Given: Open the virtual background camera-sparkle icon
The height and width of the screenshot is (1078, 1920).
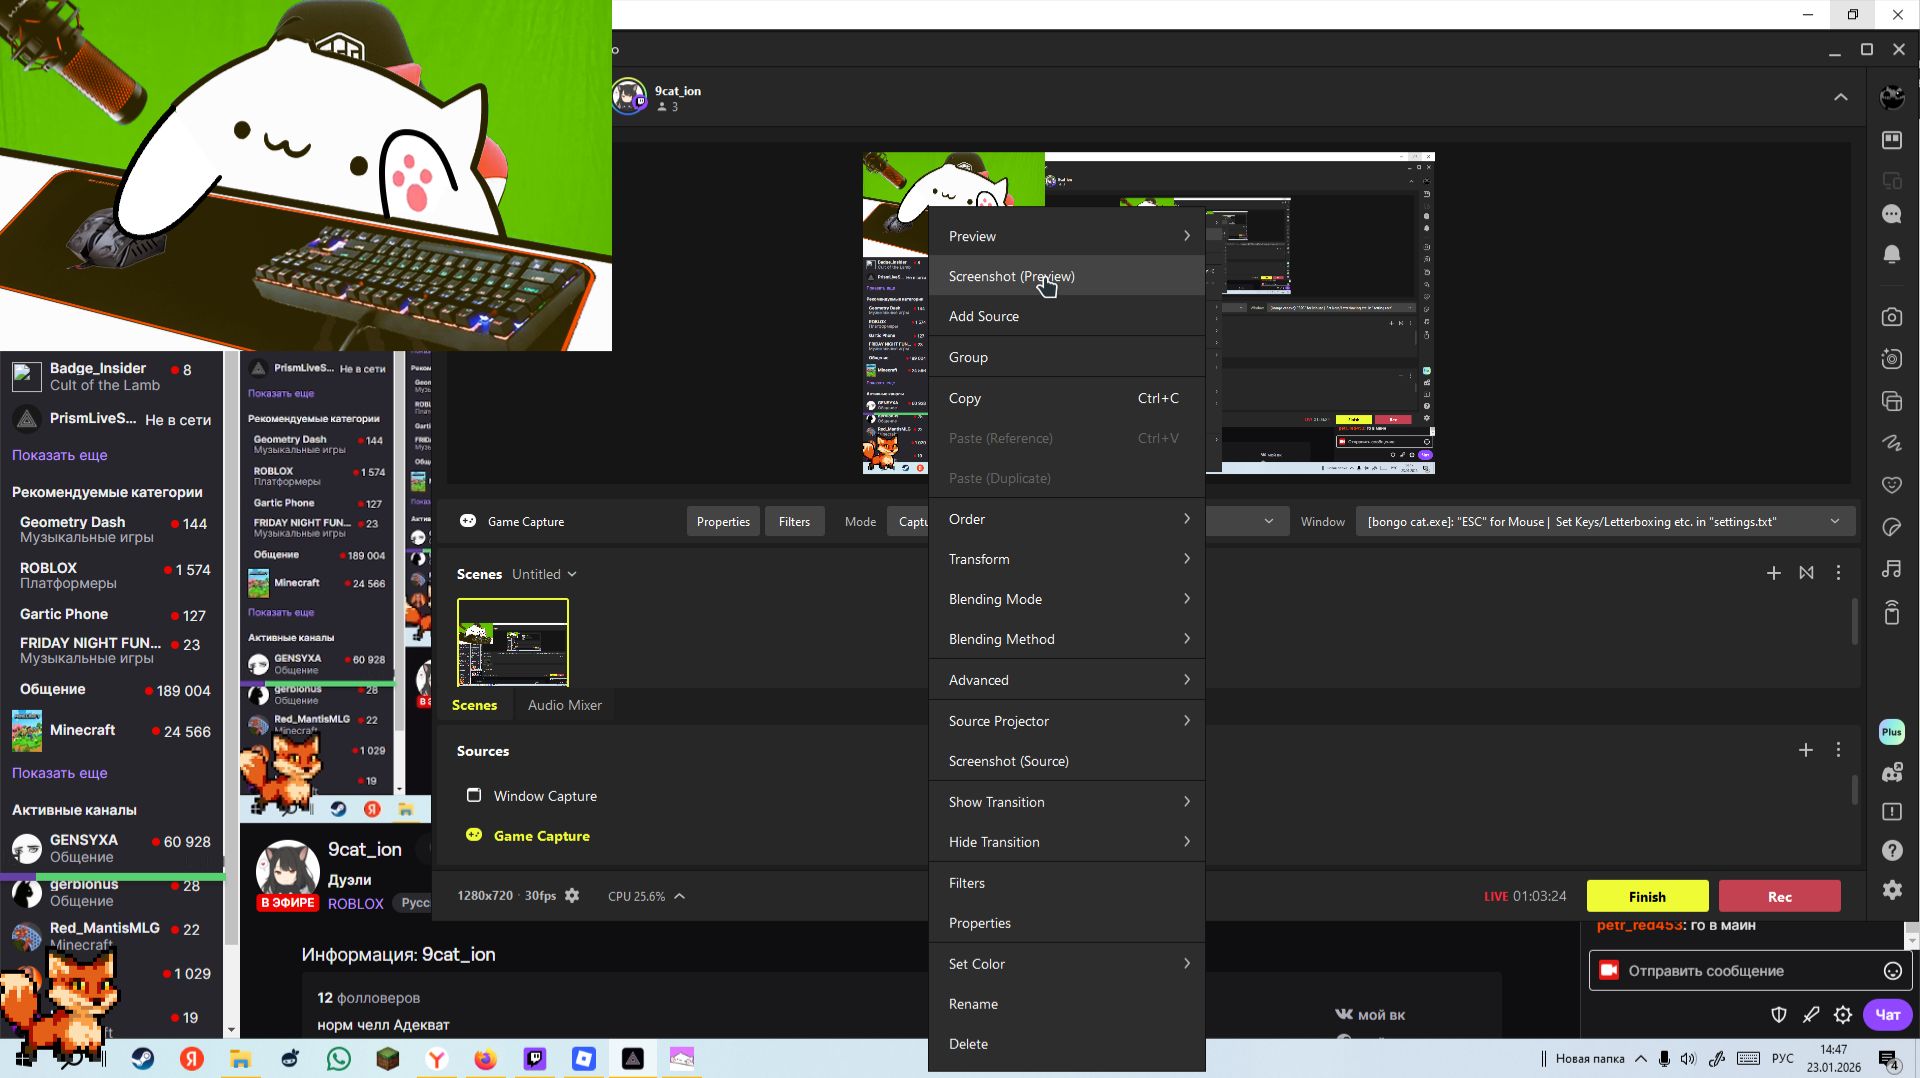Looking at the screenshot, I should [x=1891, y=359].
